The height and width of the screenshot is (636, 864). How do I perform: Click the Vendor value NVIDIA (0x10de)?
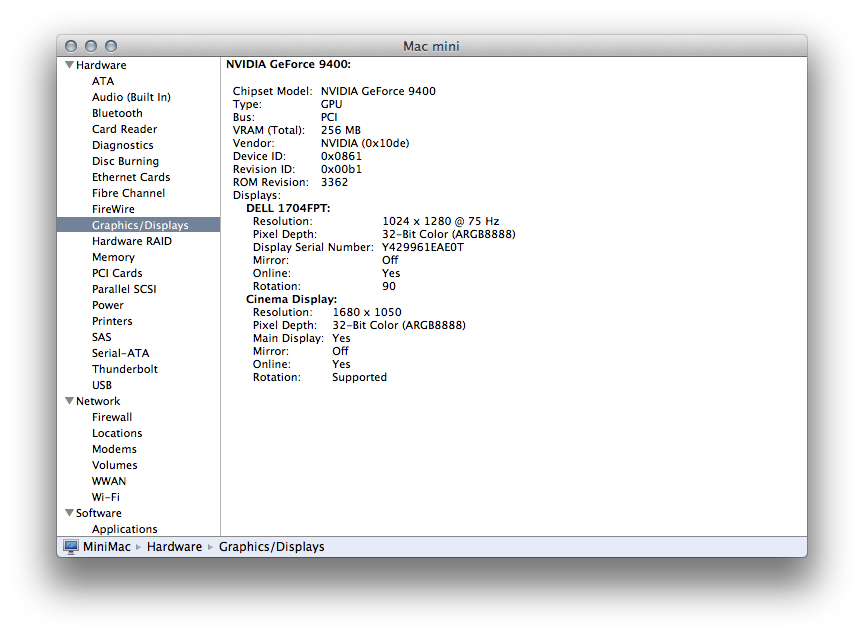[365, 143]
